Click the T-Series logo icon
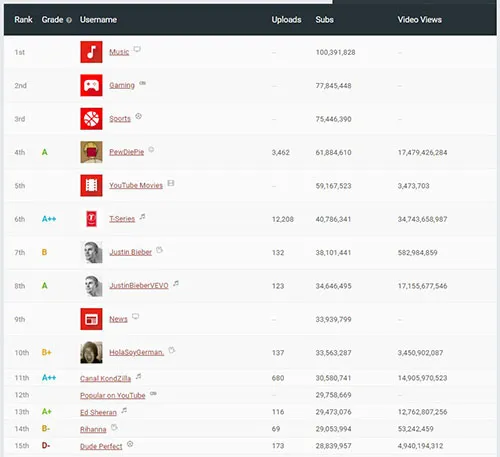This screenshot has width=500, height=457. click(x=91, y=219)
